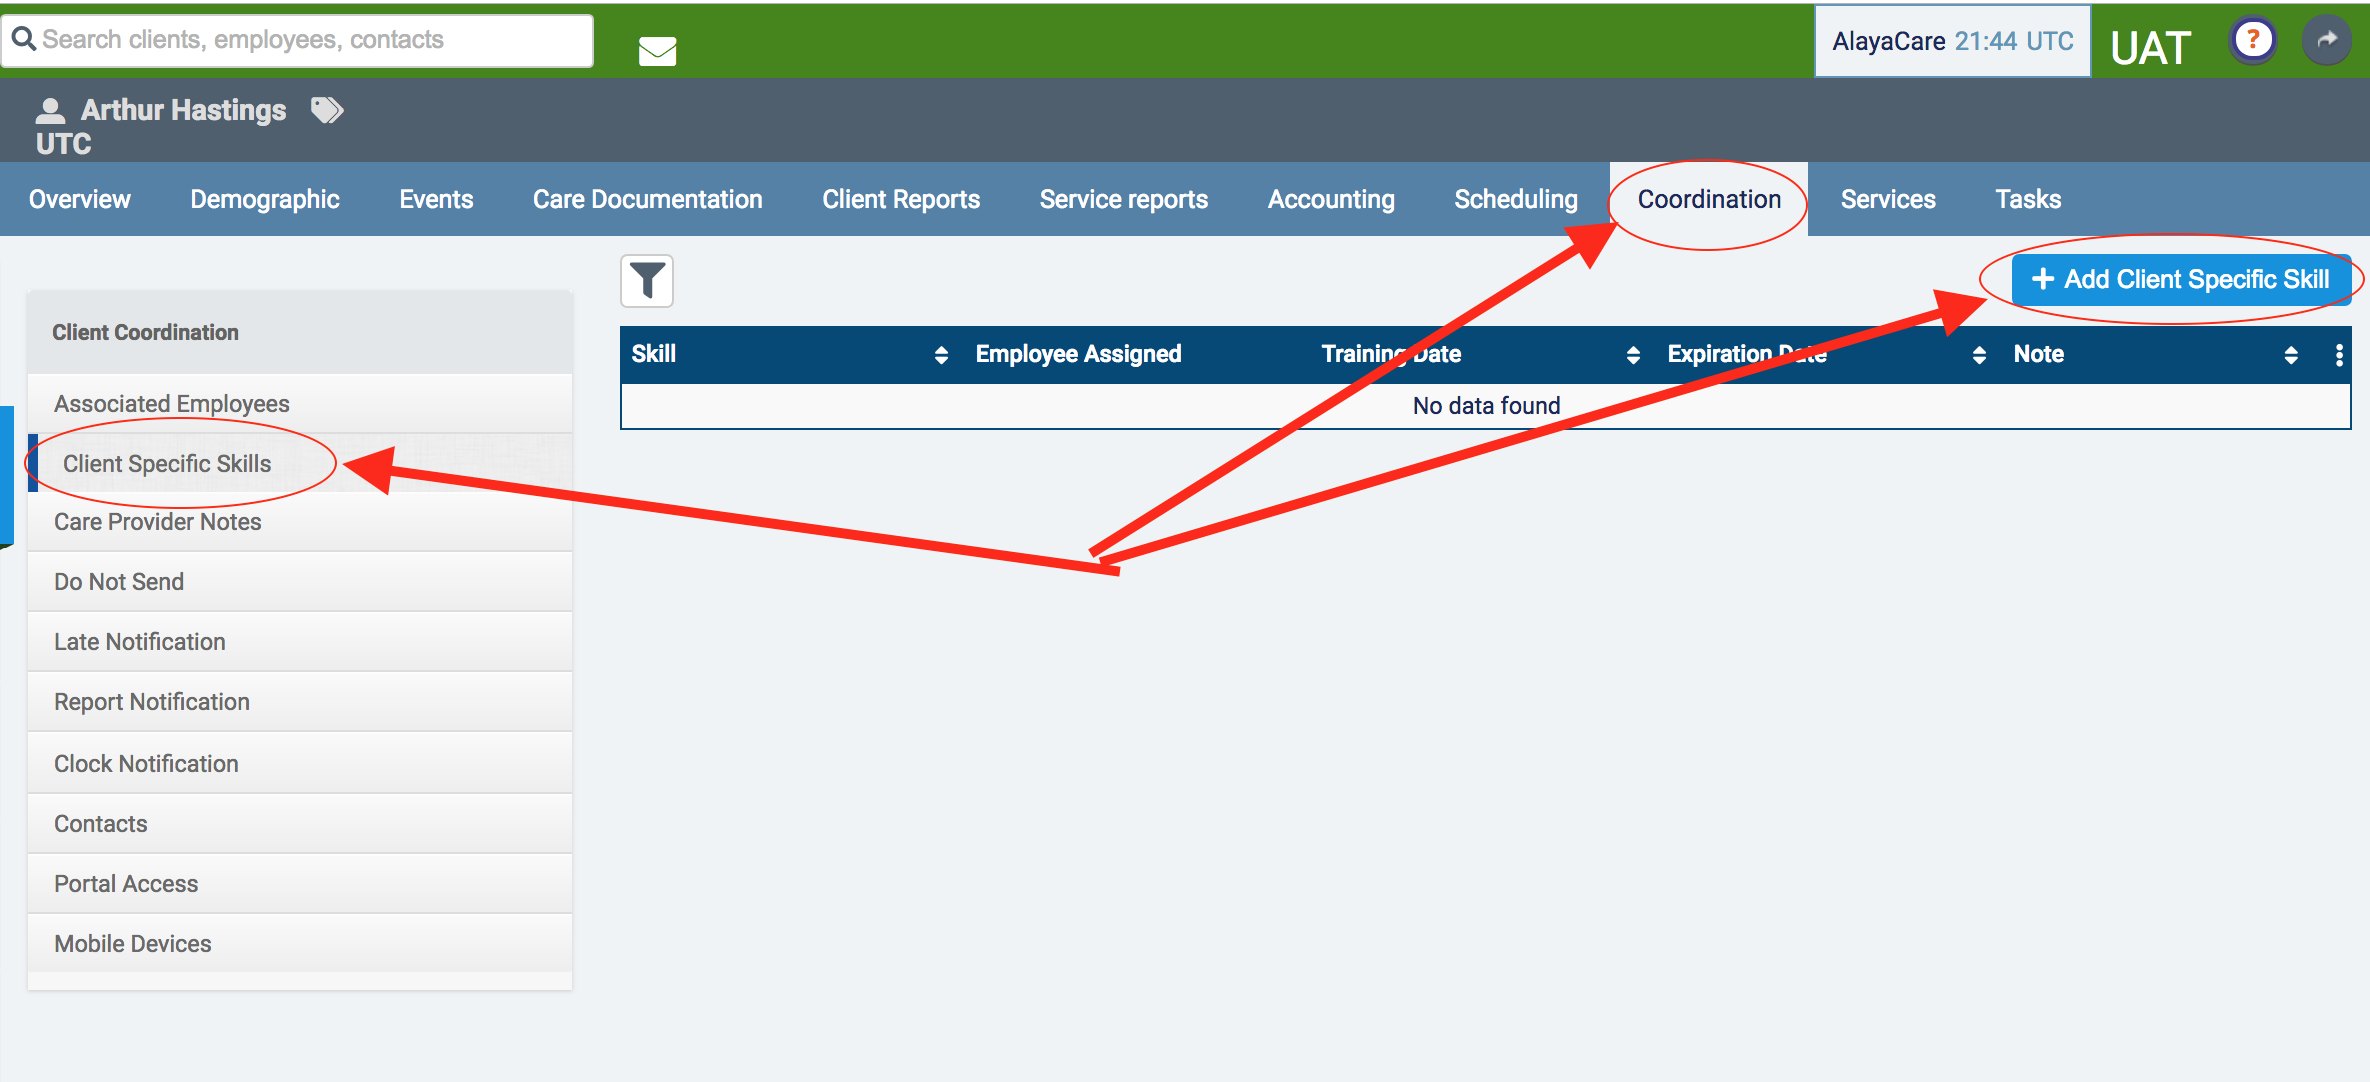
Task: Sort by Training Date column arrows
Action: (x=1632, y=355)
